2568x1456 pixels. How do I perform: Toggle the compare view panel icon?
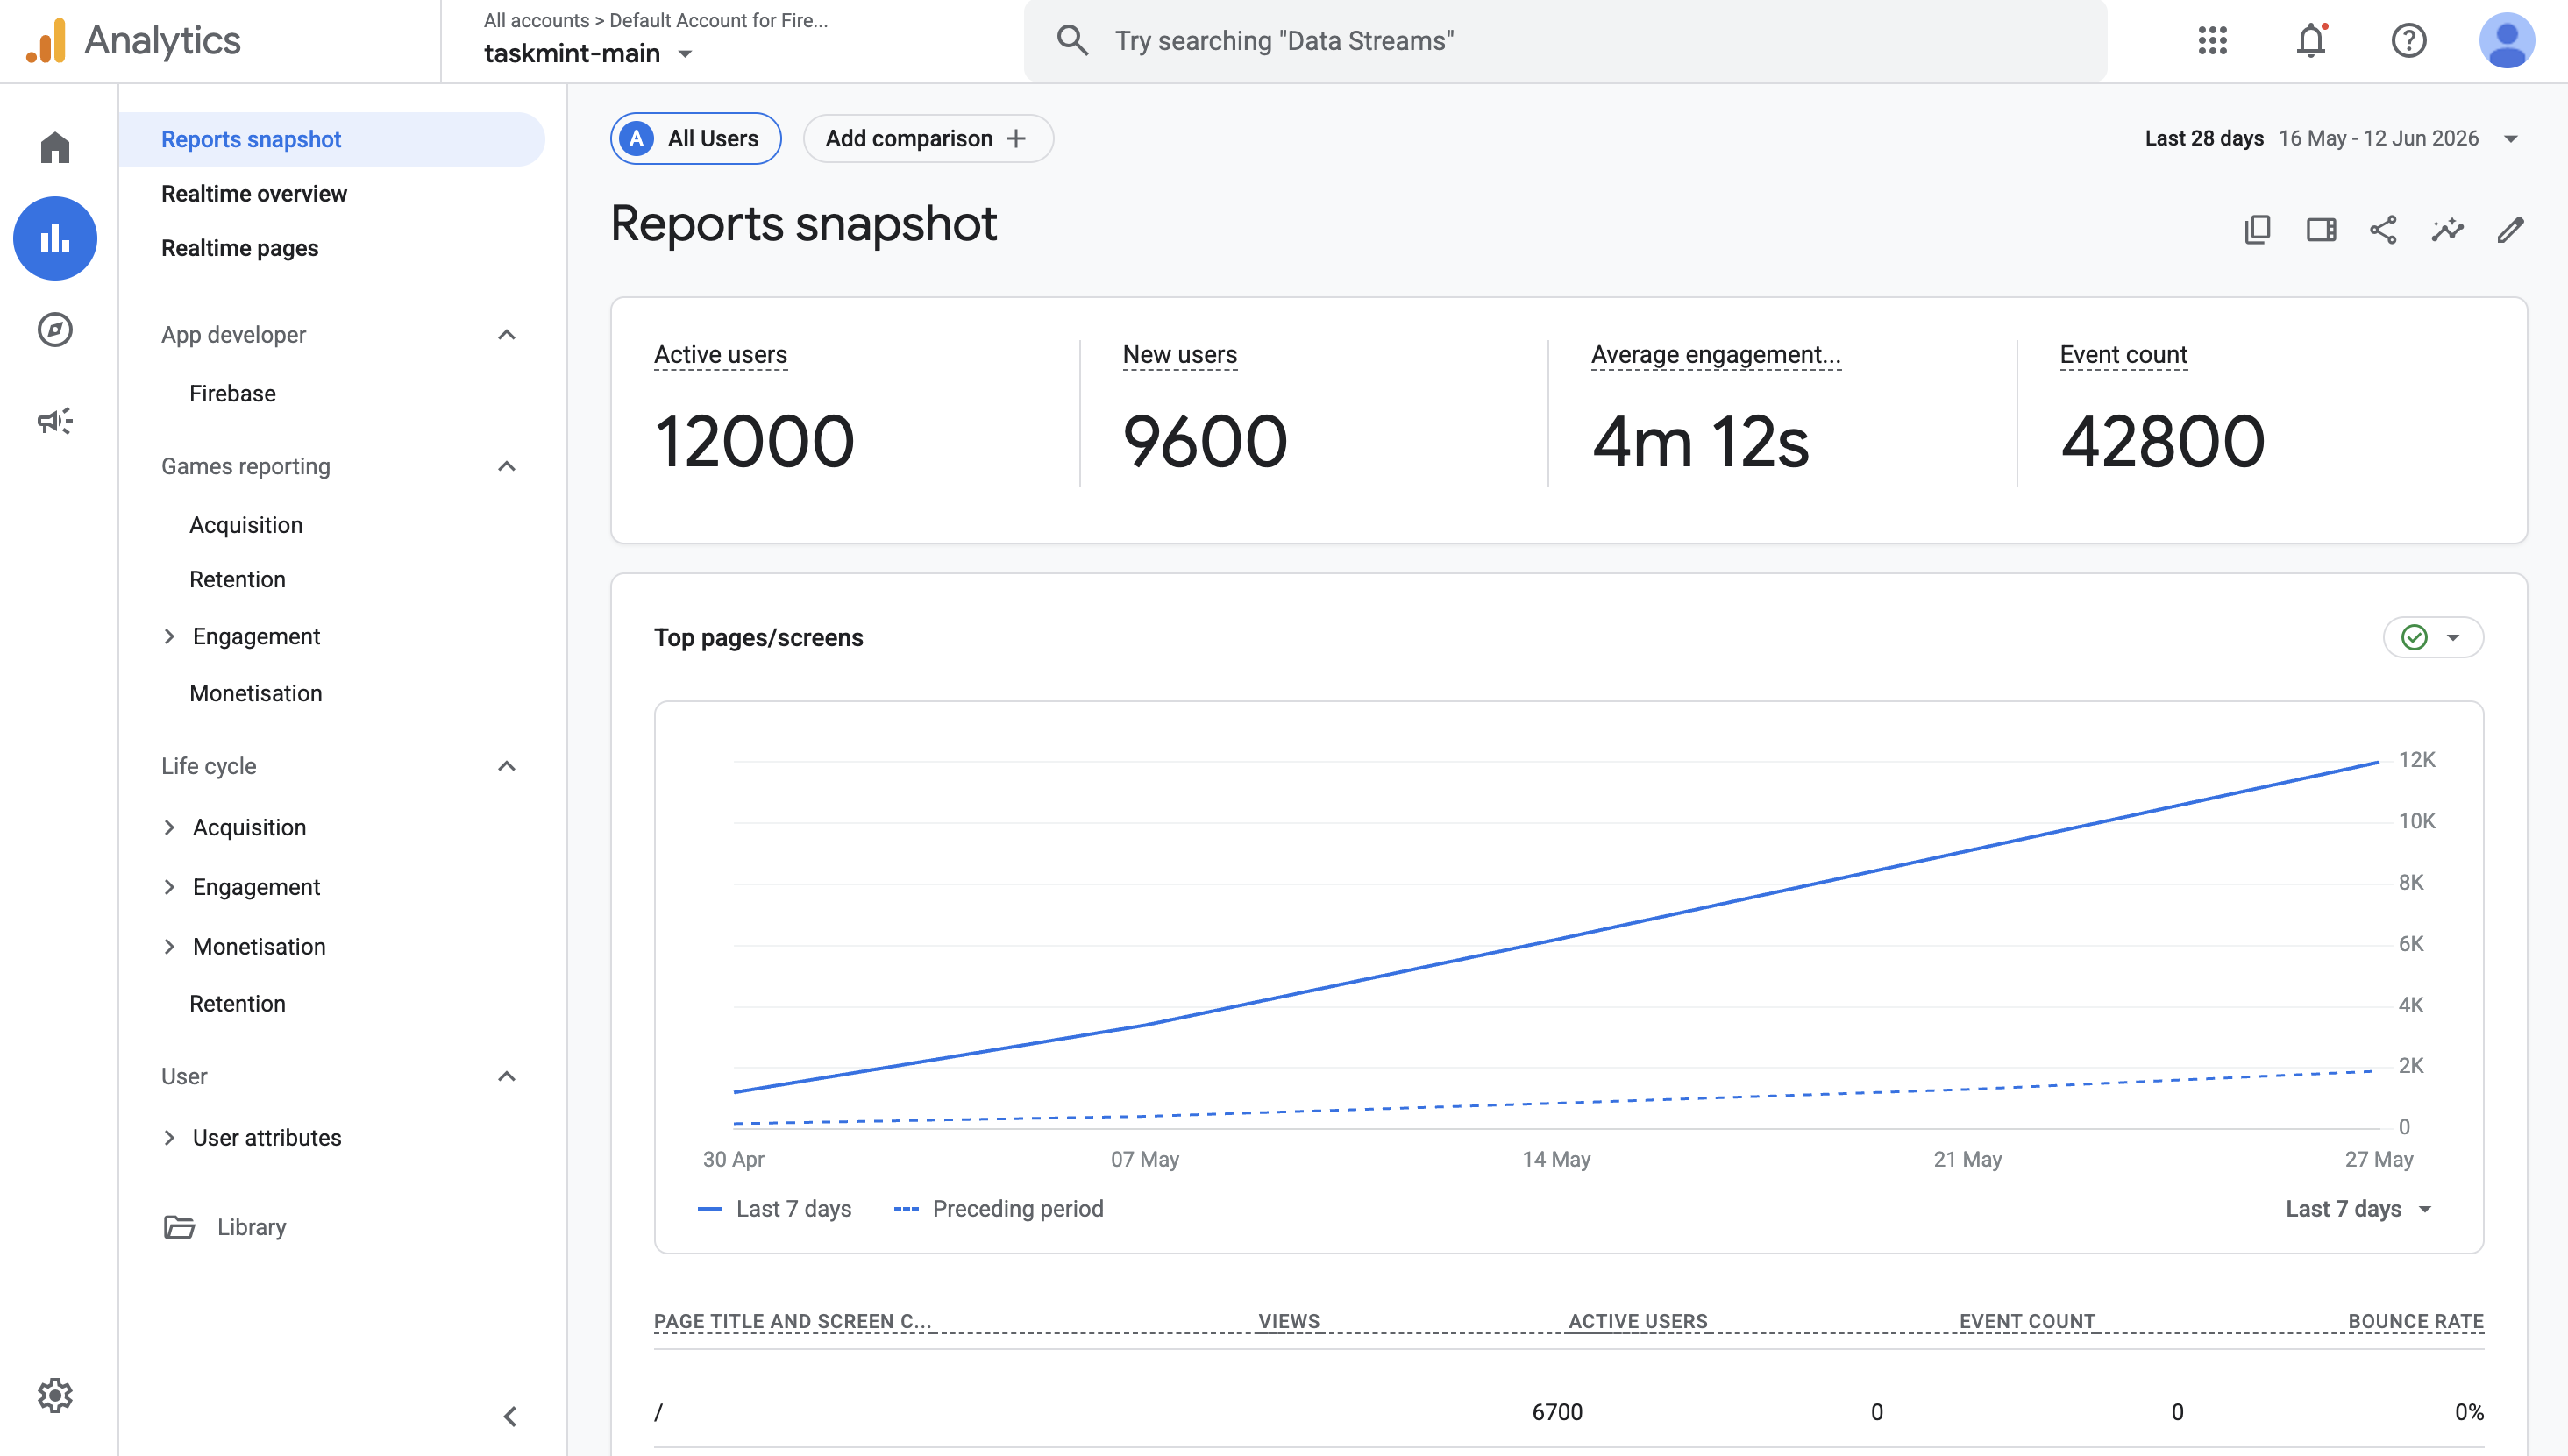(2321, 230)
